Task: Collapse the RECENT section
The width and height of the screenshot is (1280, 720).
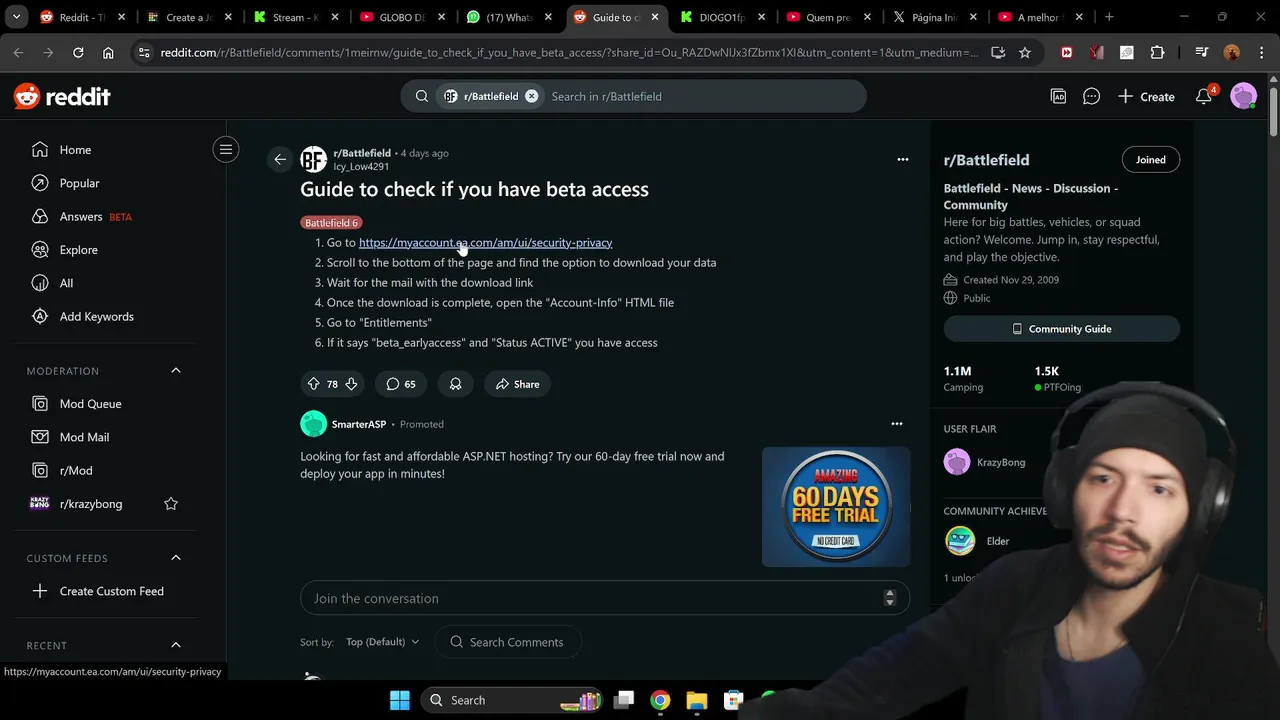Action: [176, 645]
